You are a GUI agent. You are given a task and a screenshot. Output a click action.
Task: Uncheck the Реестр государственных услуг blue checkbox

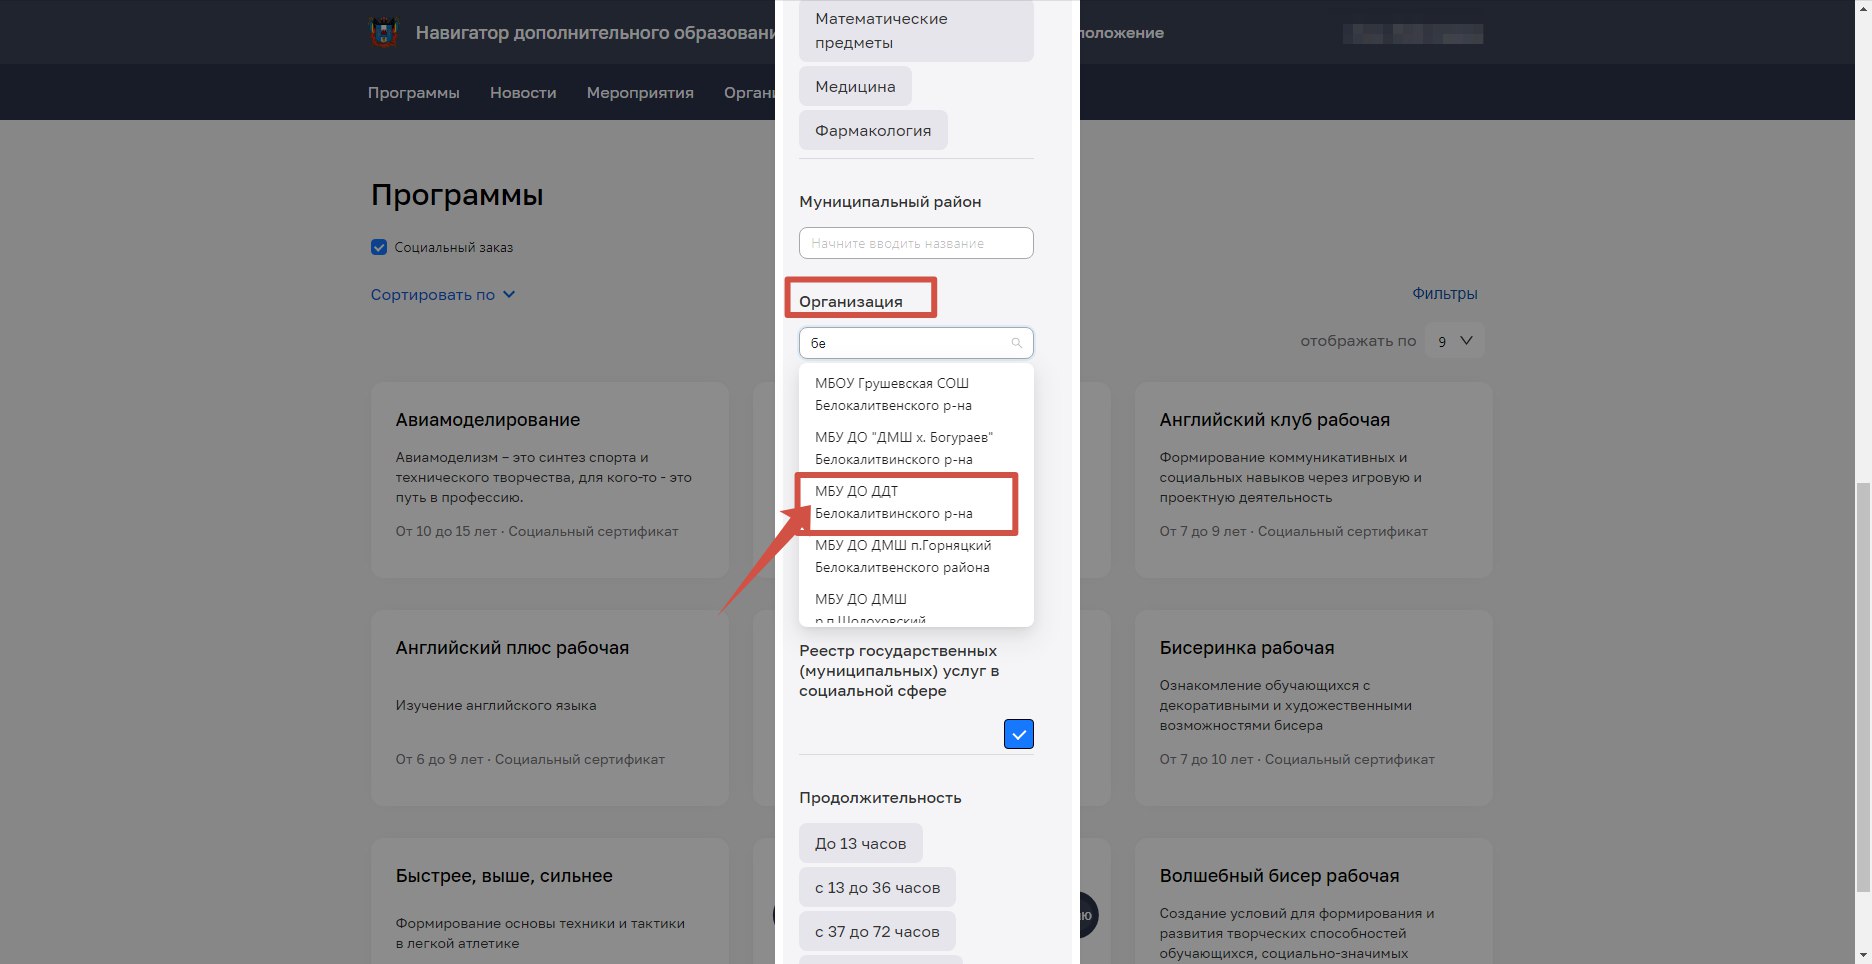click(1018, 734)
